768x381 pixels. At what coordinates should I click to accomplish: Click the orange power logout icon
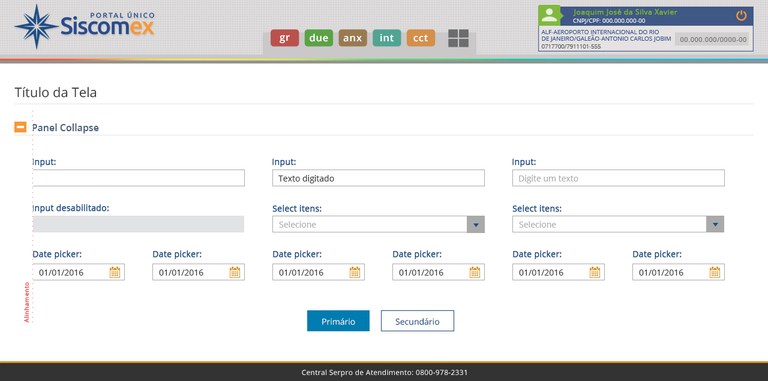click(741, 15)
